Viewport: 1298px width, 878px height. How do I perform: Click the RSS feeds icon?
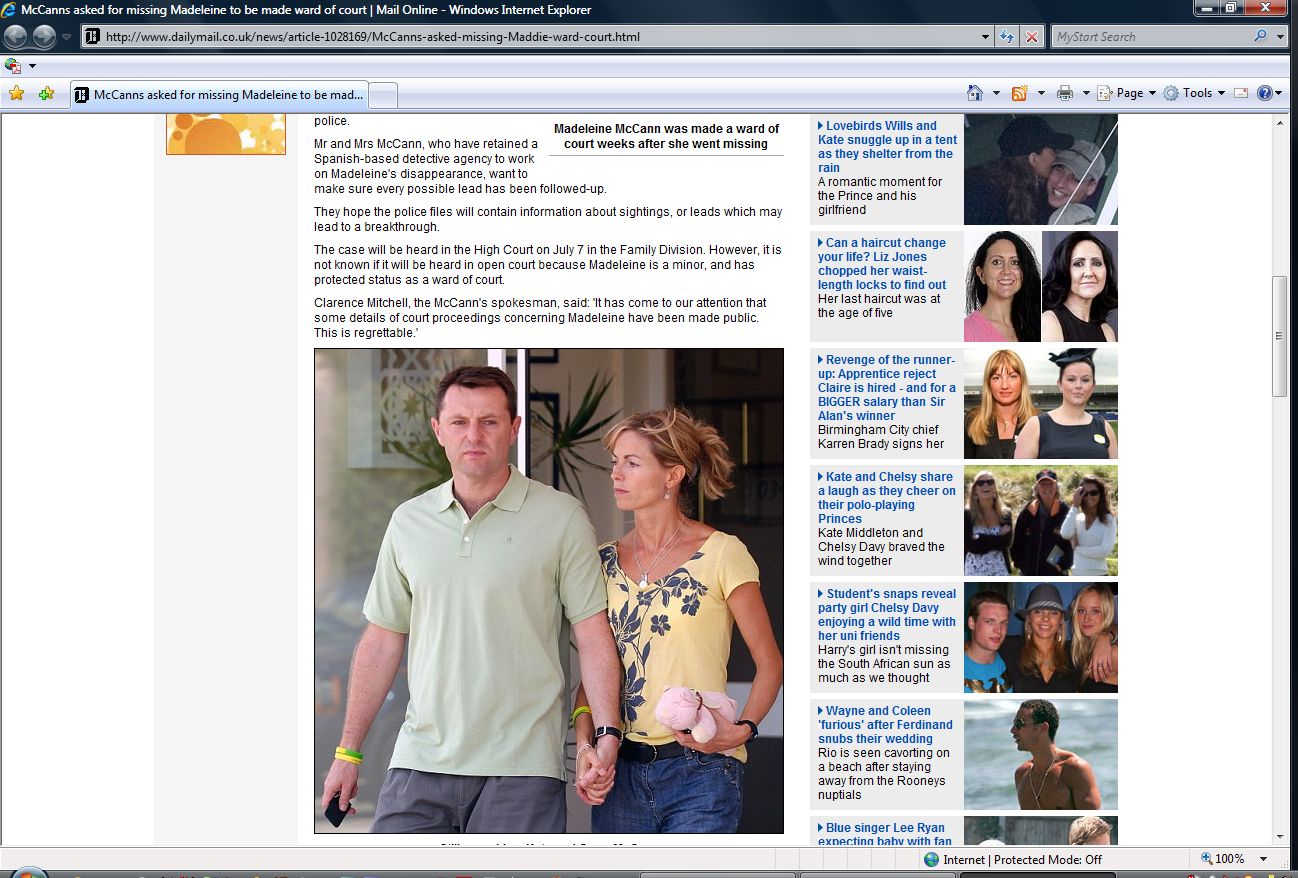click(1020, 93)
